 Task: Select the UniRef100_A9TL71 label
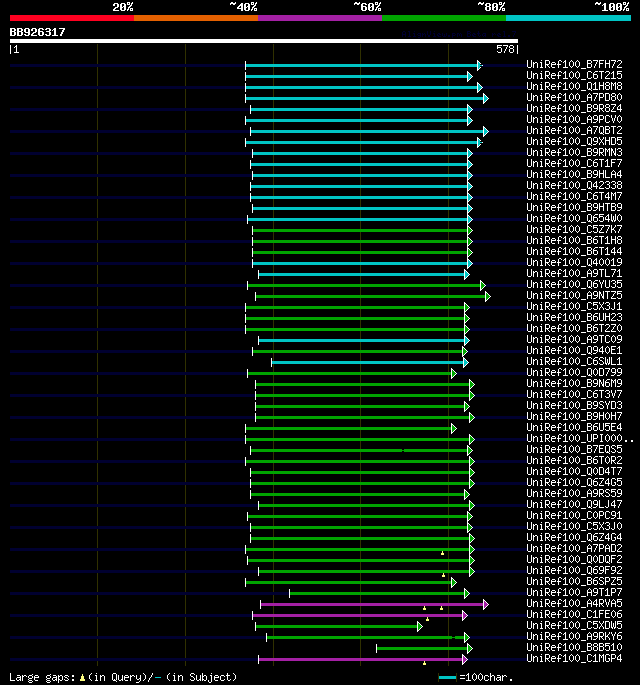(x=574, y=273)
